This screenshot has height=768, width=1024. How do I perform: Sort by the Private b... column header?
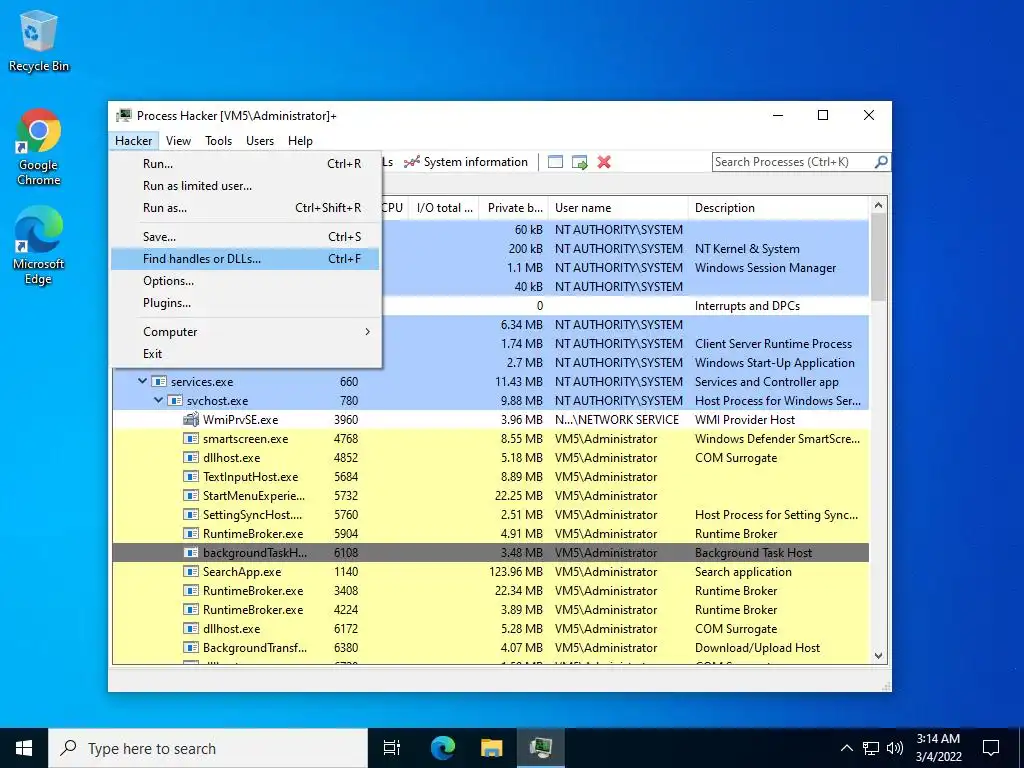[514, 208]
